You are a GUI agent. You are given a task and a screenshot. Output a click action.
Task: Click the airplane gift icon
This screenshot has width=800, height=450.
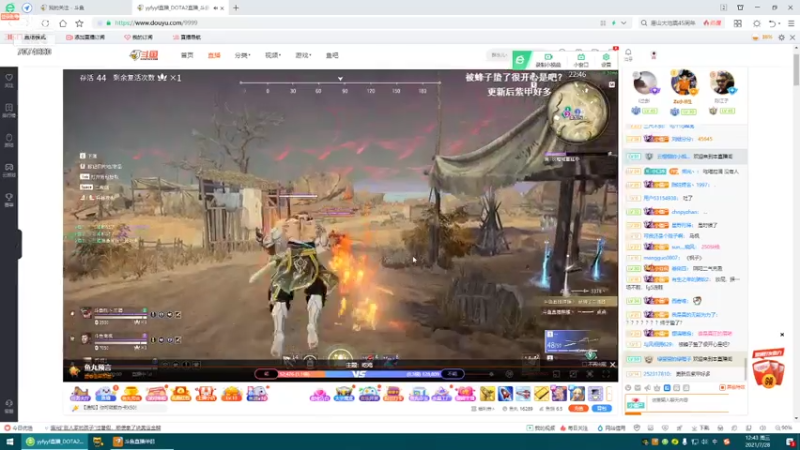523,393
